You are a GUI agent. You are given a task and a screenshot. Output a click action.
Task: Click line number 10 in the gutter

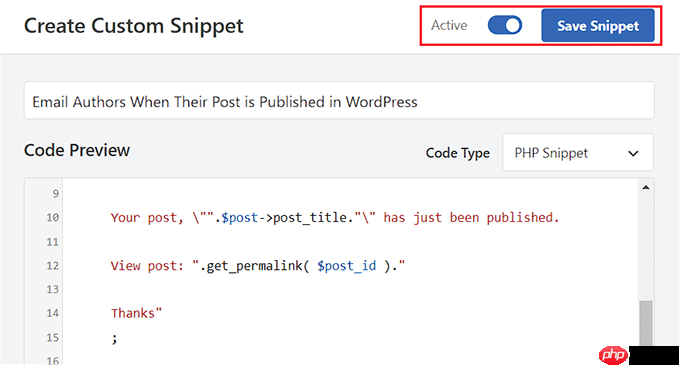pyautogui.click(x=52, y=217)
